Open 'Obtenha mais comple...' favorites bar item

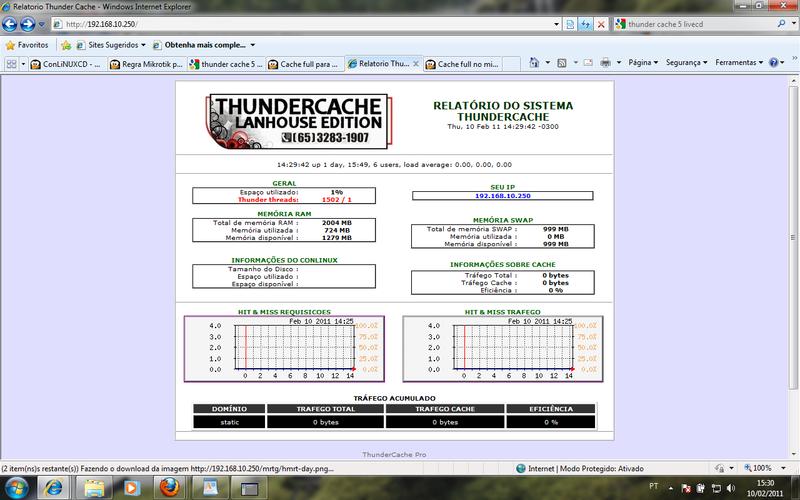coord(204,45)
